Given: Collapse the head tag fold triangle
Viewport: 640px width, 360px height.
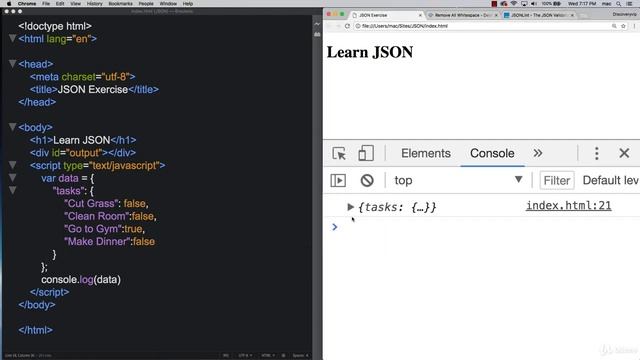Looking at the screenshot, I should tap(13, 64).
